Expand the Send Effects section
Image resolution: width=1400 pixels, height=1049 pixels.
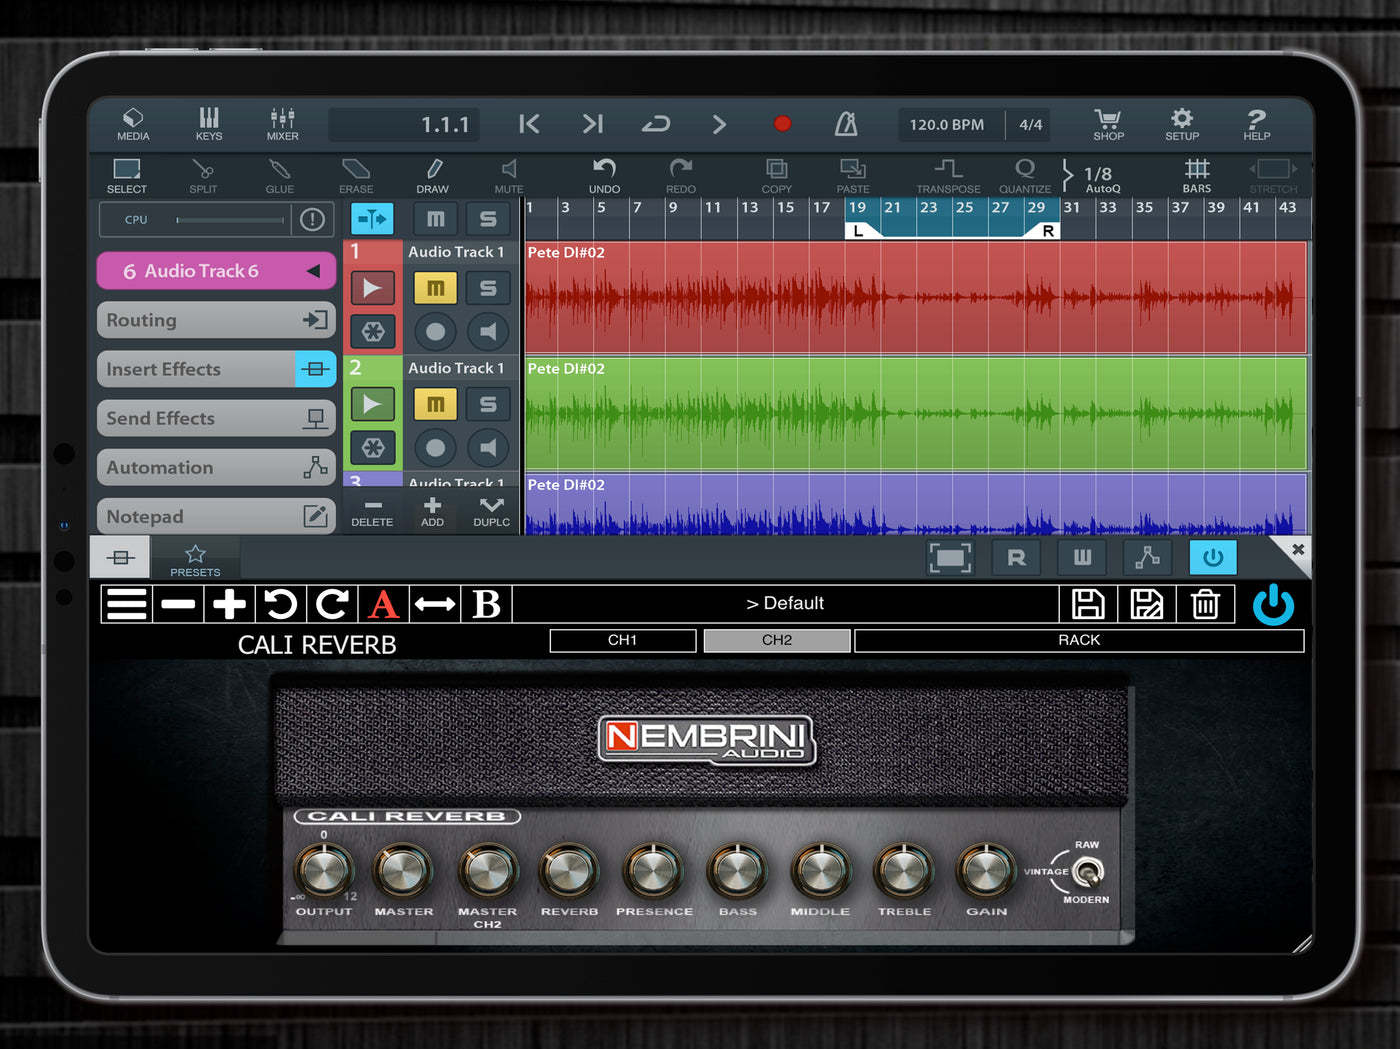coord(216,418)
